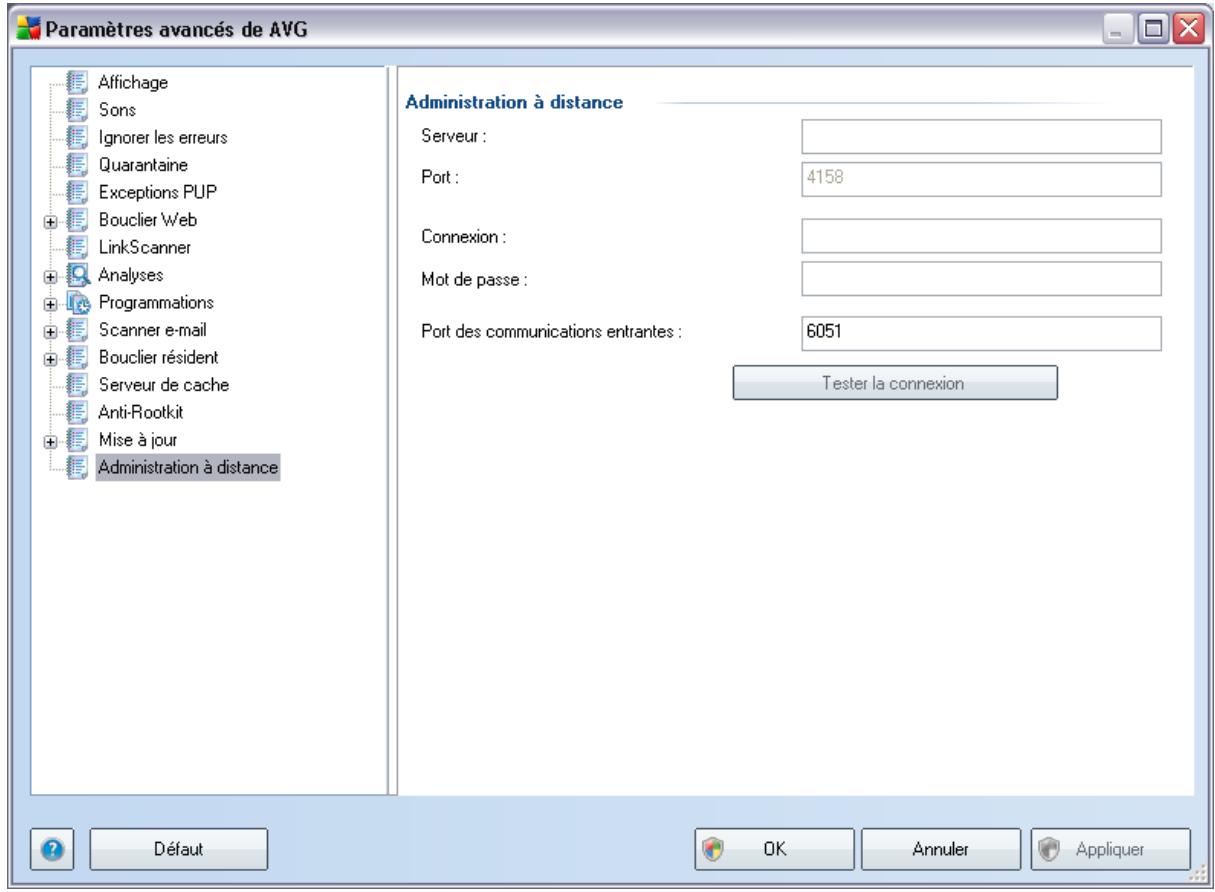Go to Quarantaine settings
The image size is (1215, 892).
143,164
